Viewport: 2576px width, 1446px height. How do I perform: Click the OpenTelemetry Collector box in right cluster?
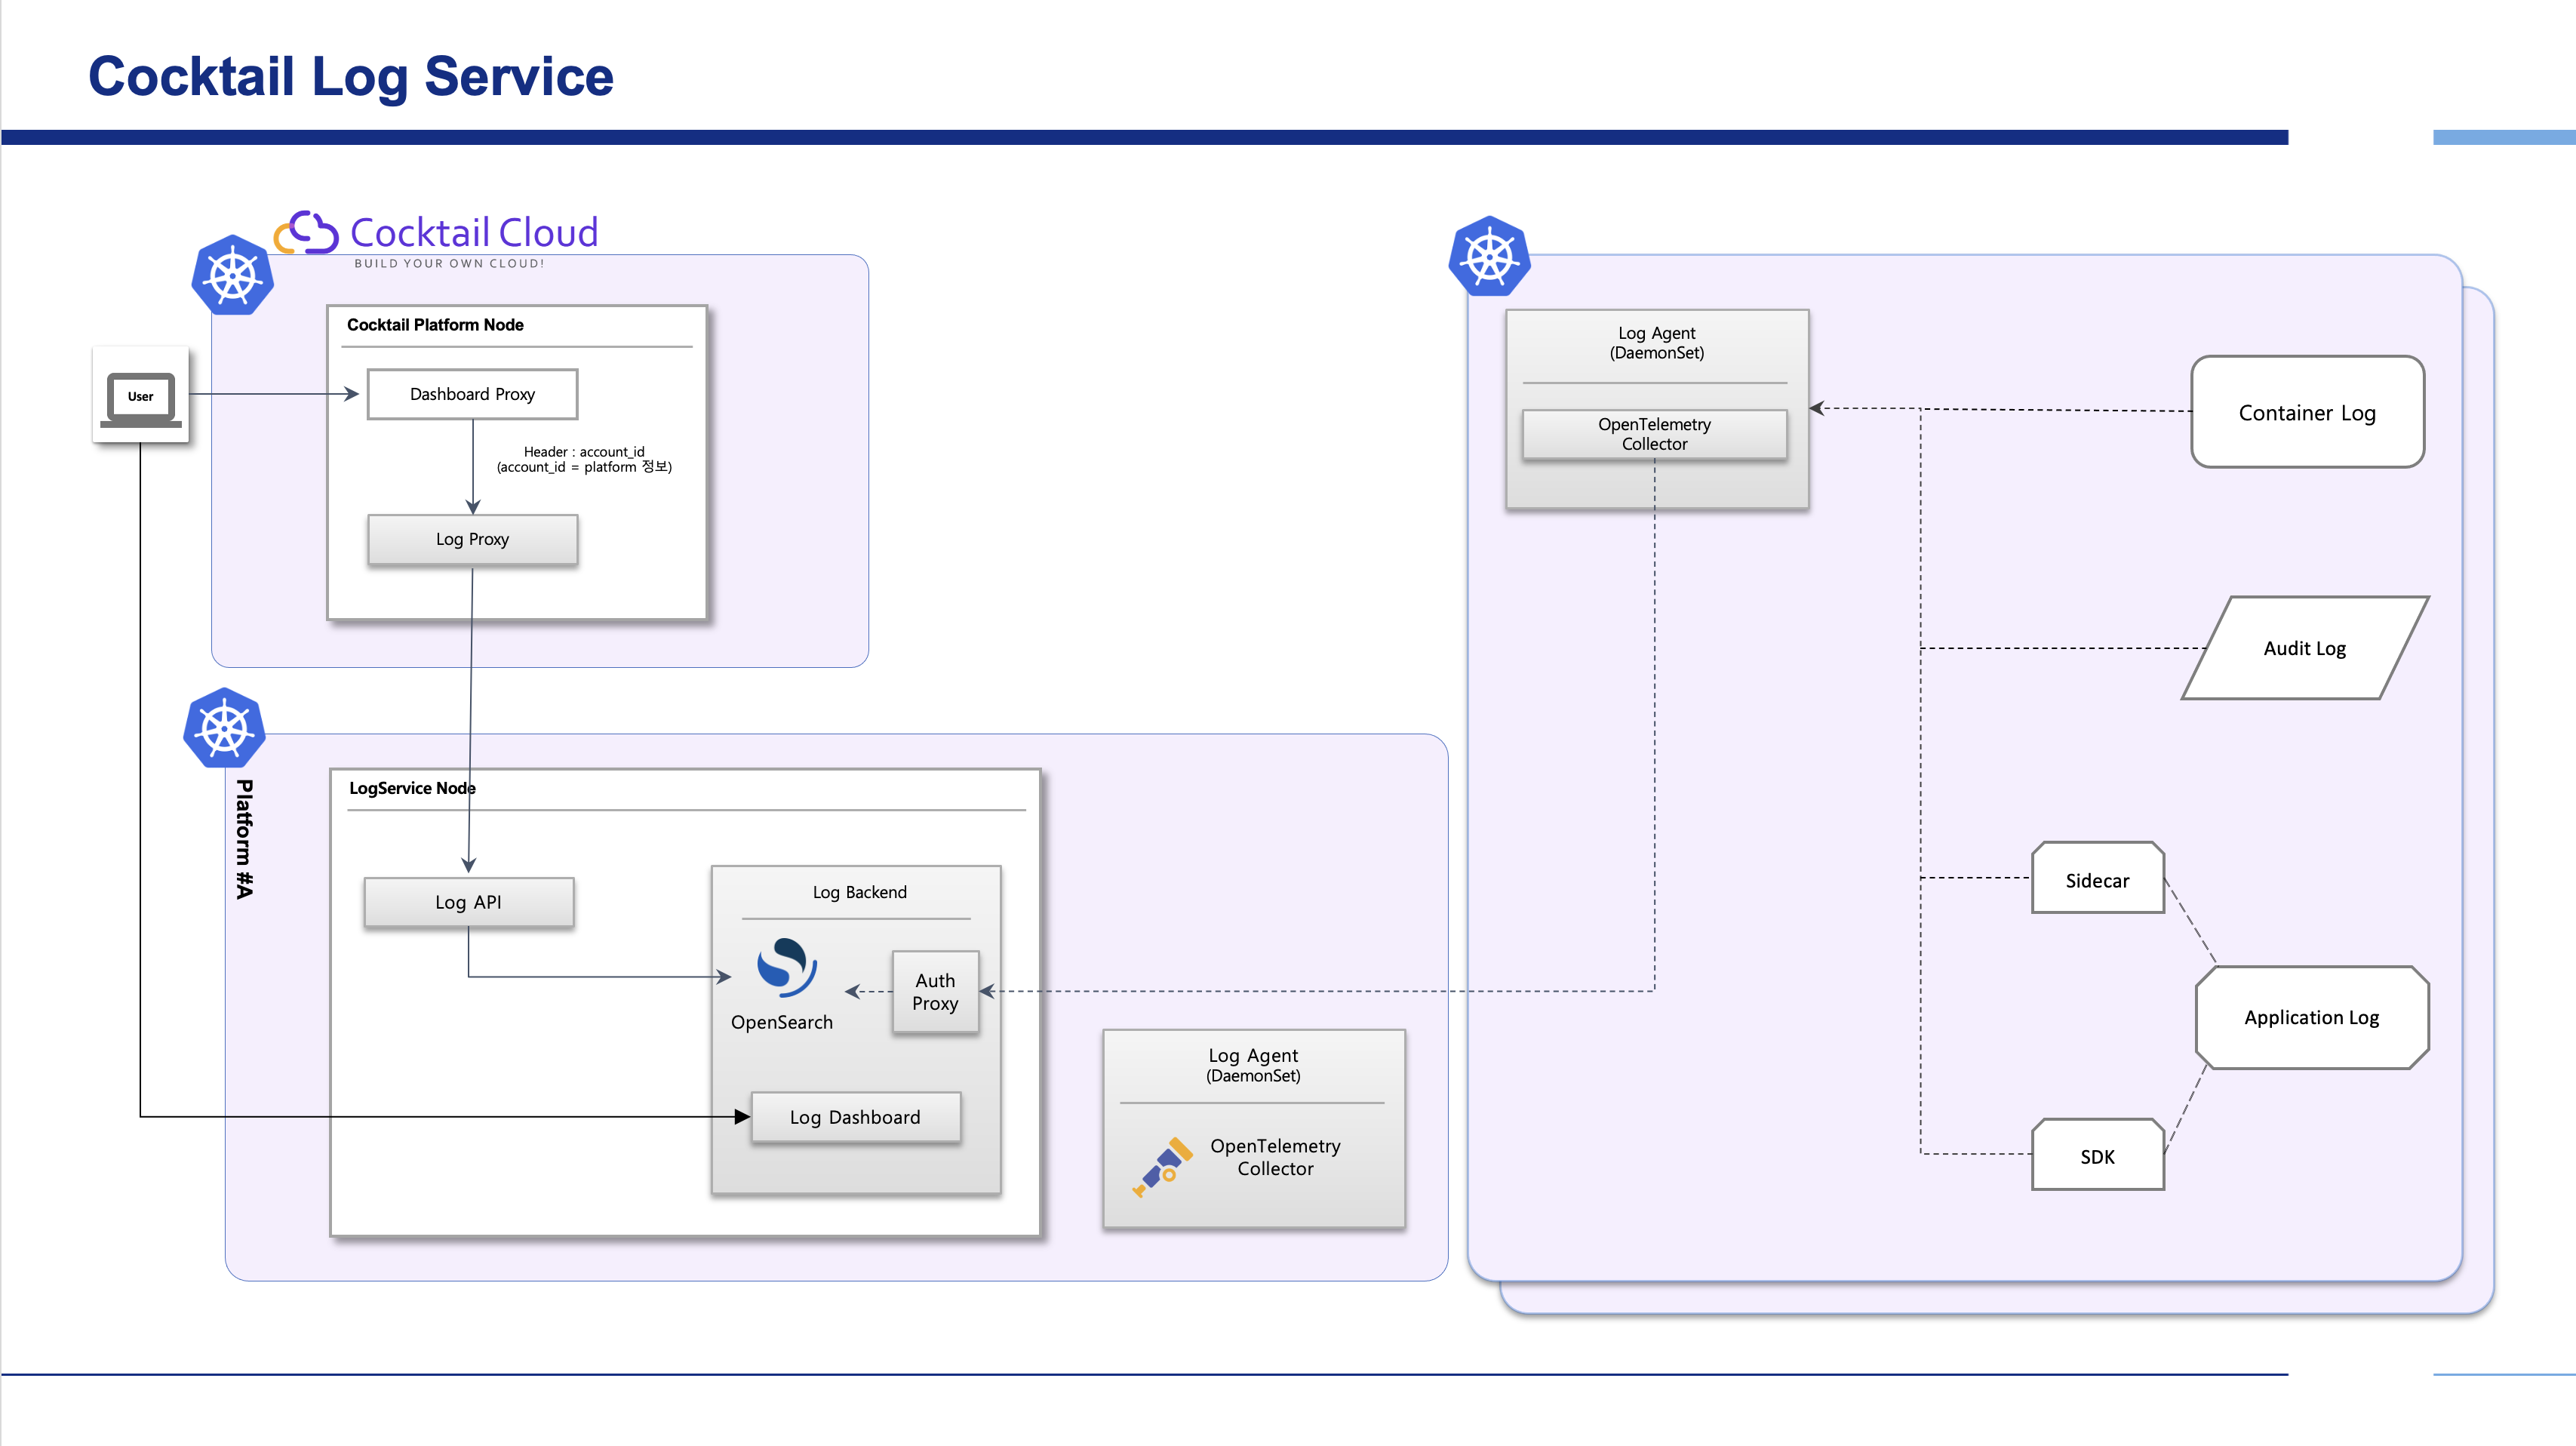[1654, 434]
